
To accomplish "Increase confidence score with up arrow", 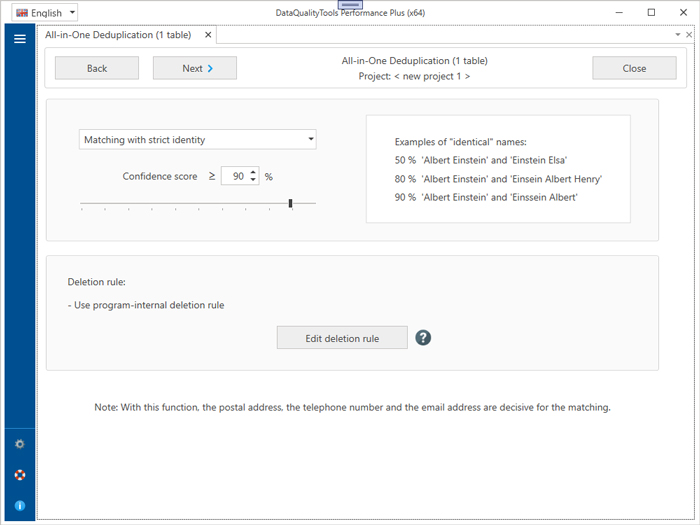I will click(x=253, y=172).
